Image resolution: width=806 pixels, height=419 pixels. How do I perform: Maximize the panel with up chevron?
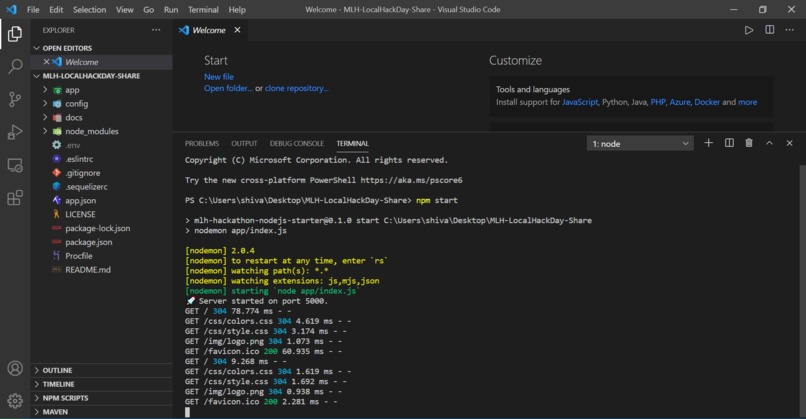click(769, 143)
